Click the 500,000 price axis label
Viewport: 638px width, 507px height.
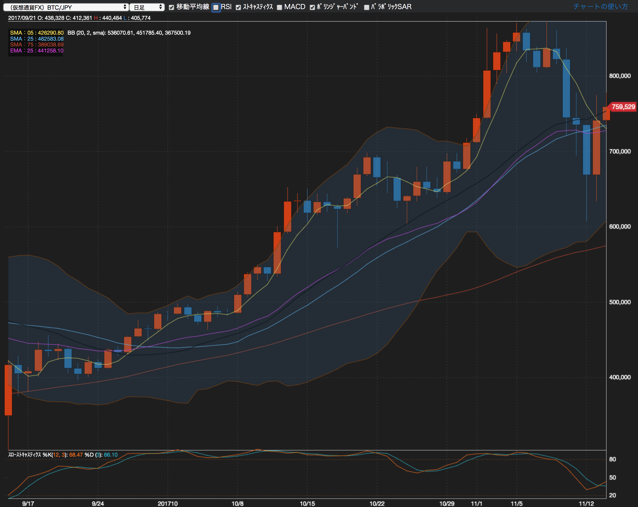620,302
